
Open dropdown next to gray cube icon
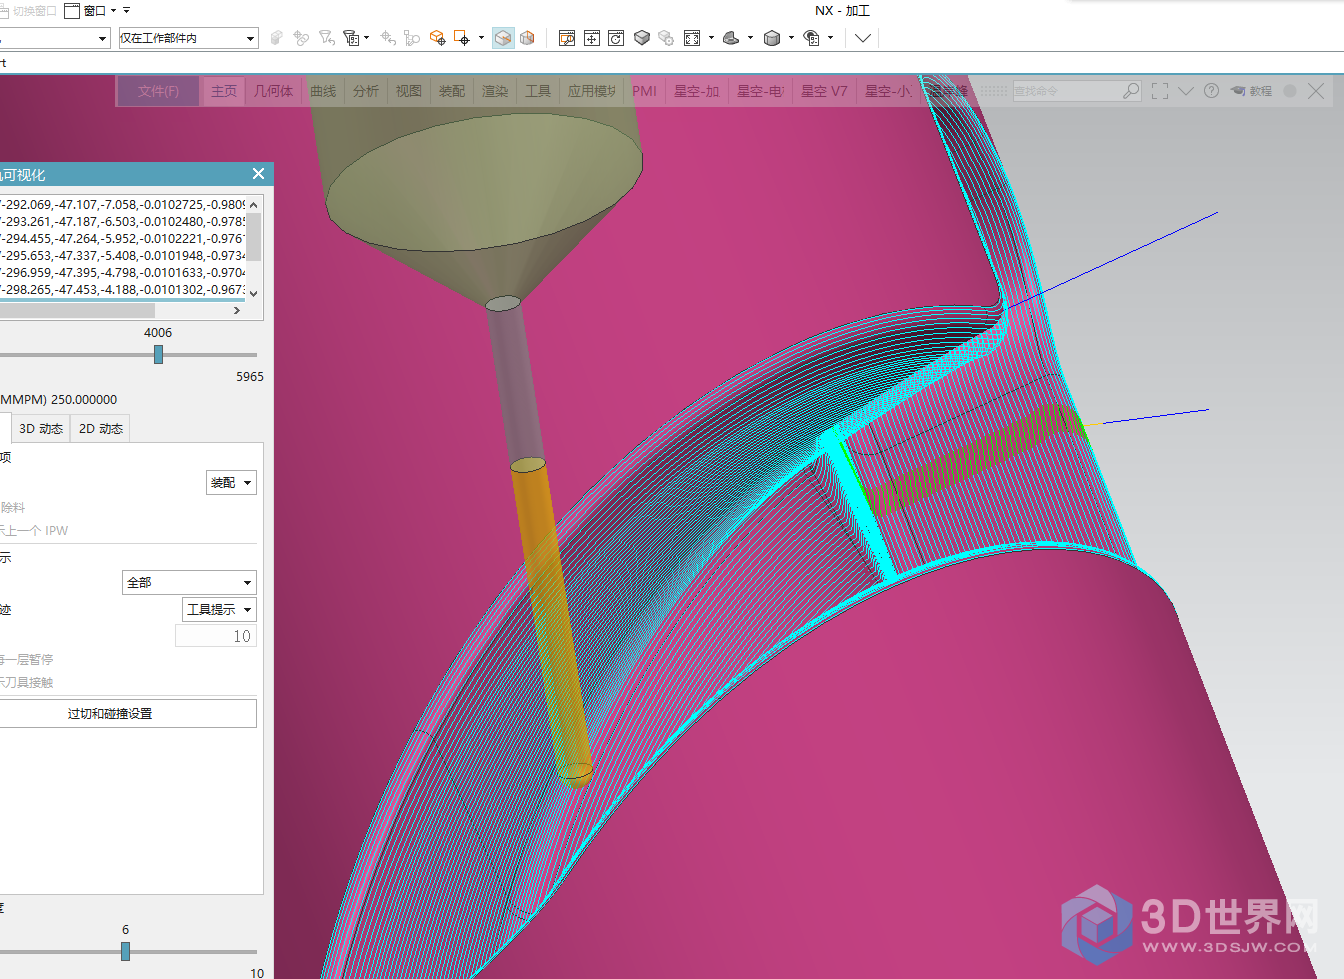coord(791,38)
